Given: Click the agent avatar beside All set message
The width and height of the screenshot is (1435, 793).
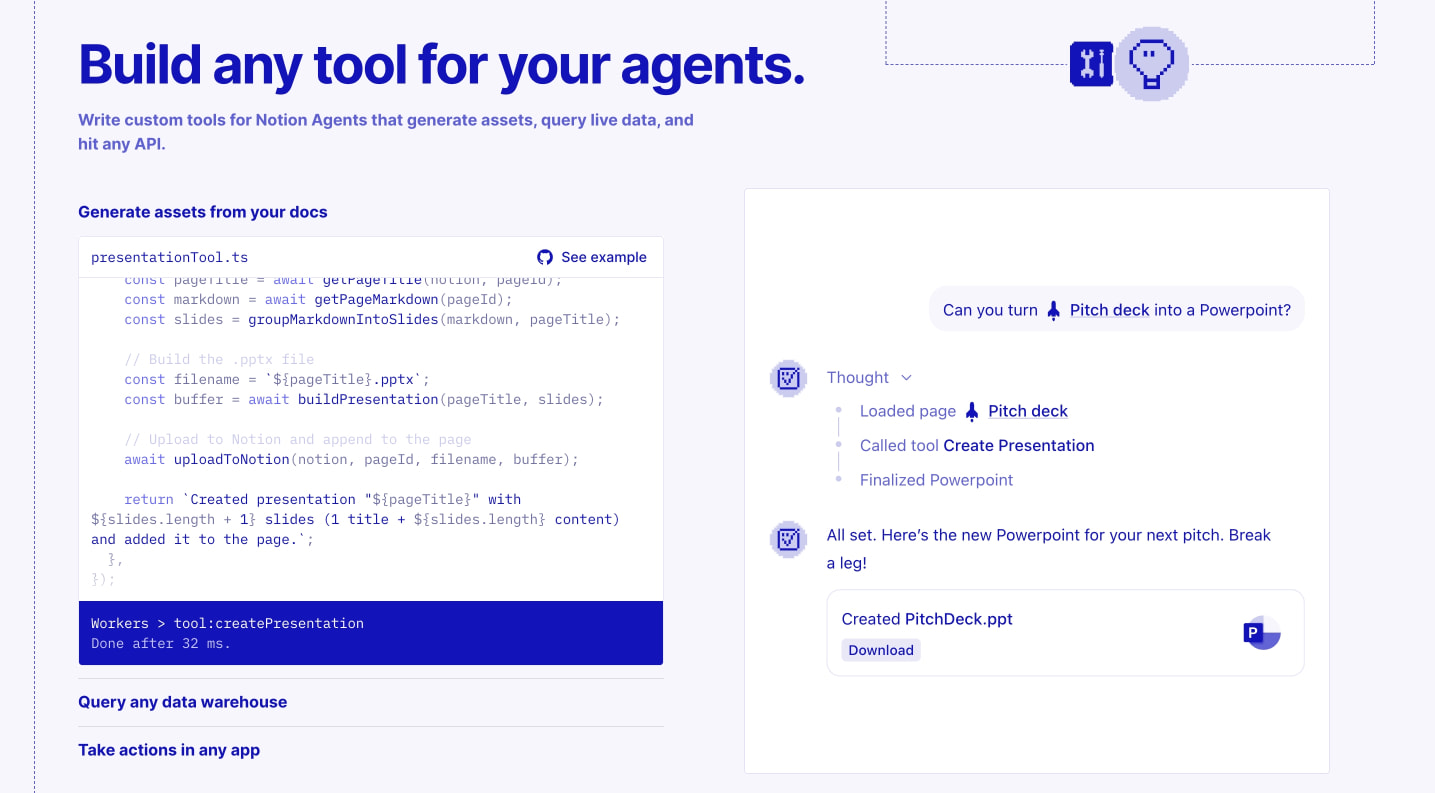Looking at the screenshot, I should [x=788, y=539].
